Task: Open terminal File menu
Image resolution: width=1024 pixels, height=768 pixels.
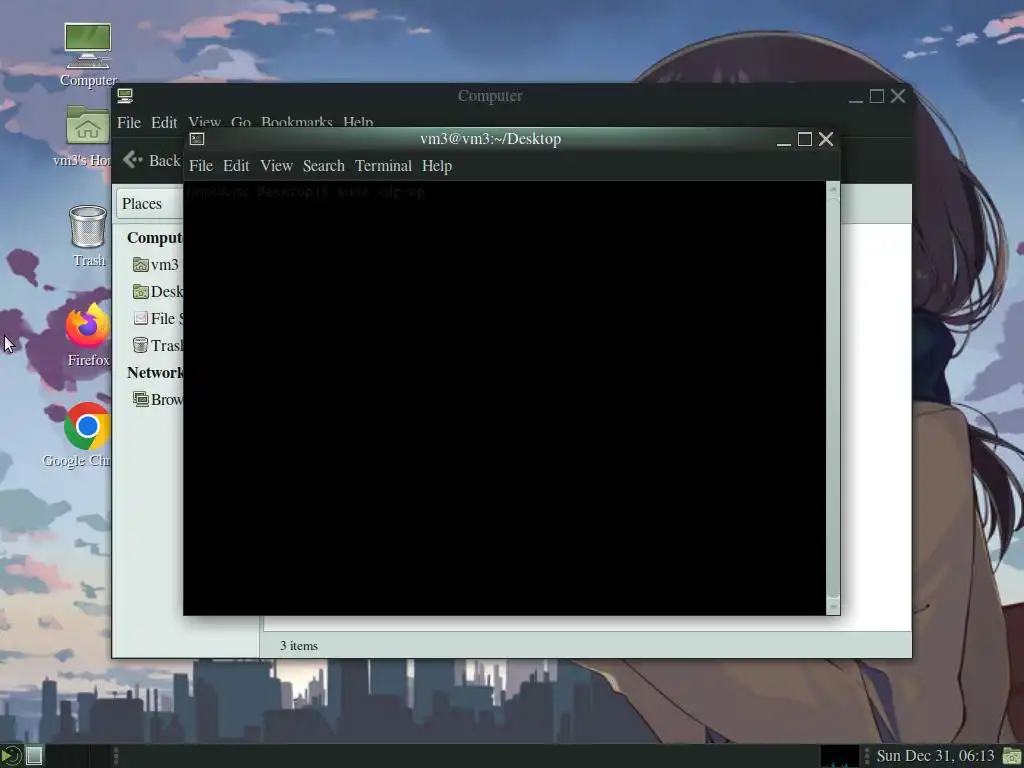Action: point(201,166)
